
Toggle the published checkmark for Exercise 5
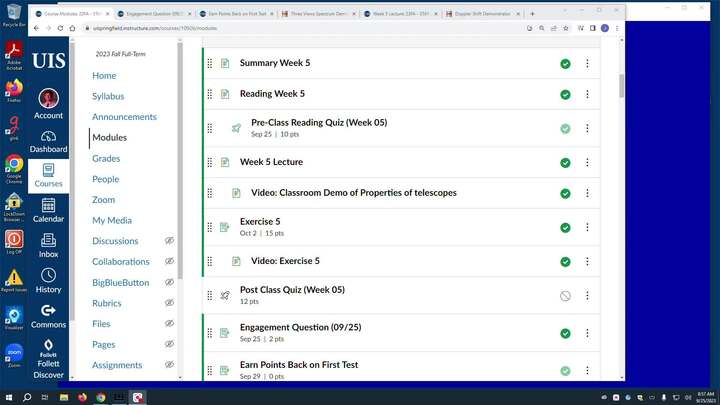(565, 228)
